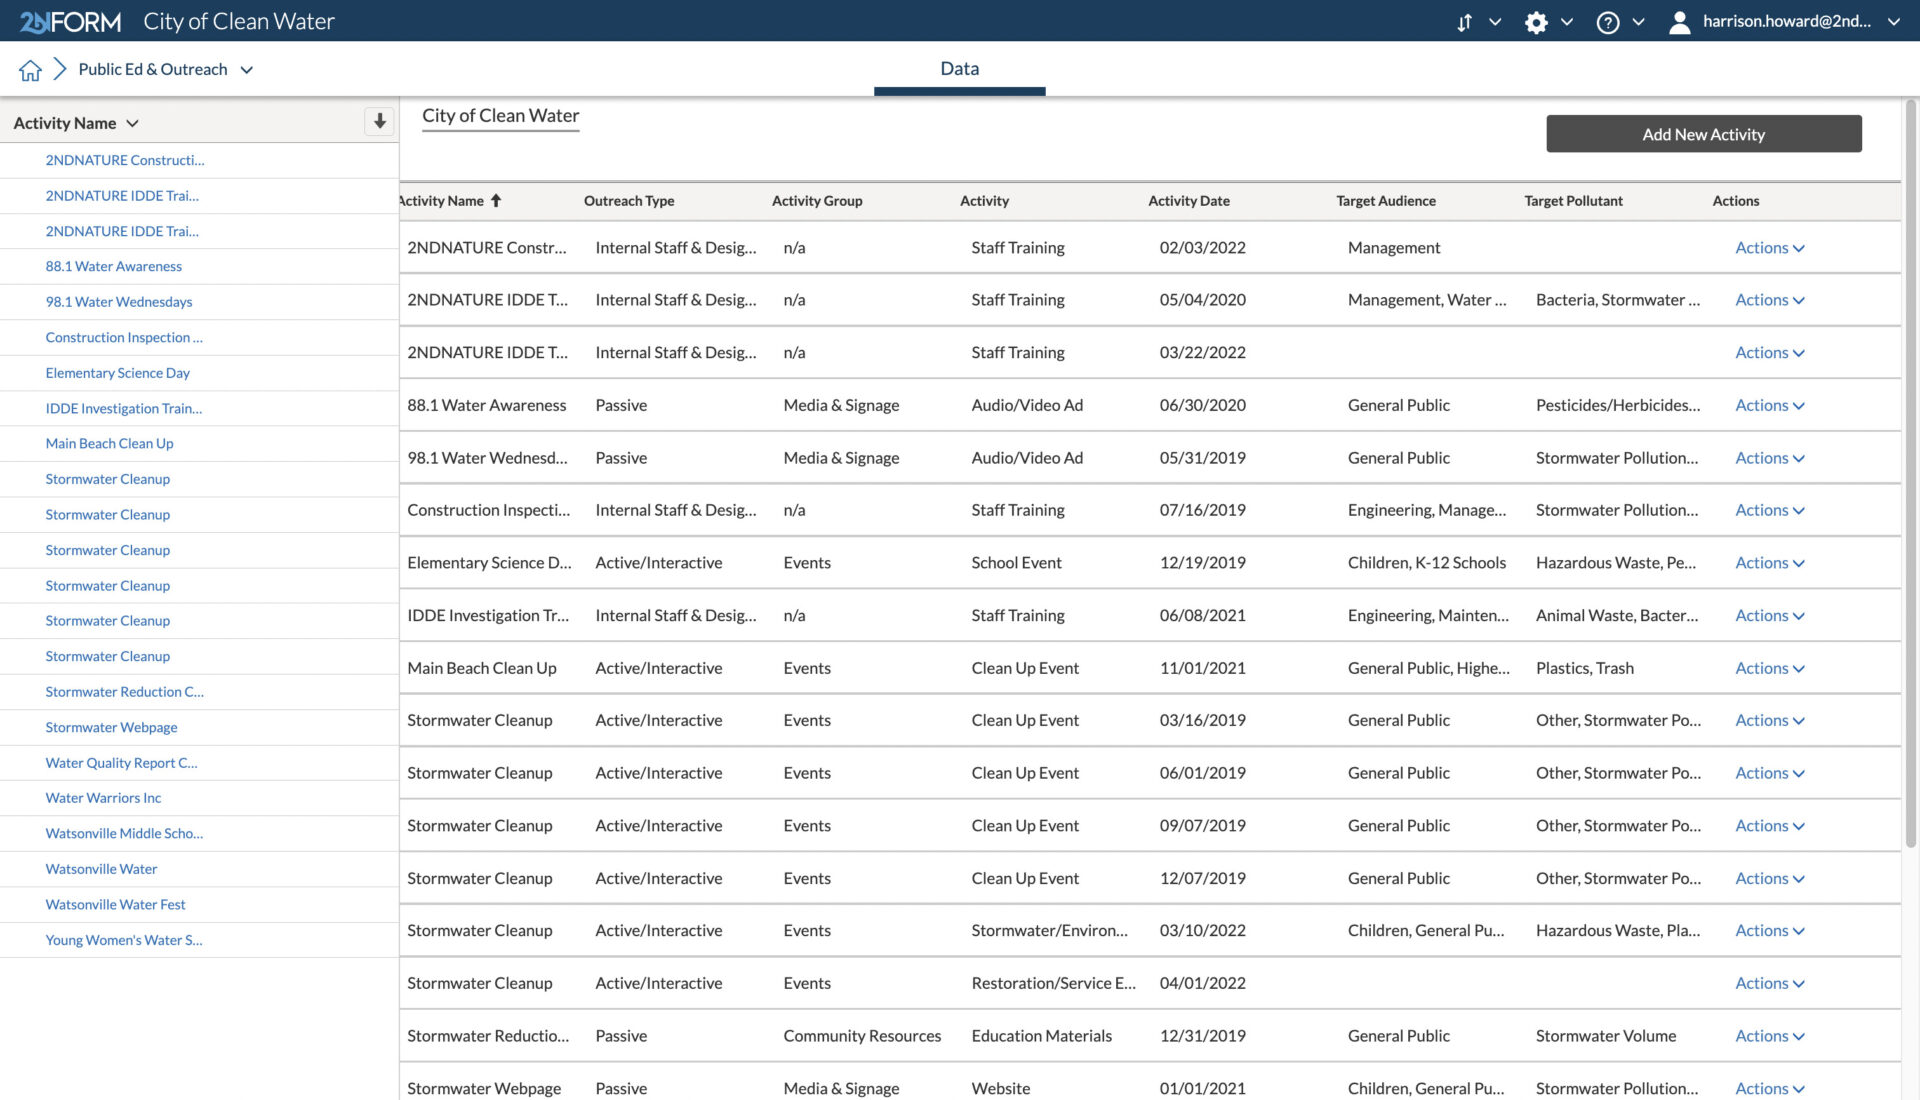Click the City of Clean Water table title
The width and height of the screenshot is (1920, 1100).
click(501, 116)
